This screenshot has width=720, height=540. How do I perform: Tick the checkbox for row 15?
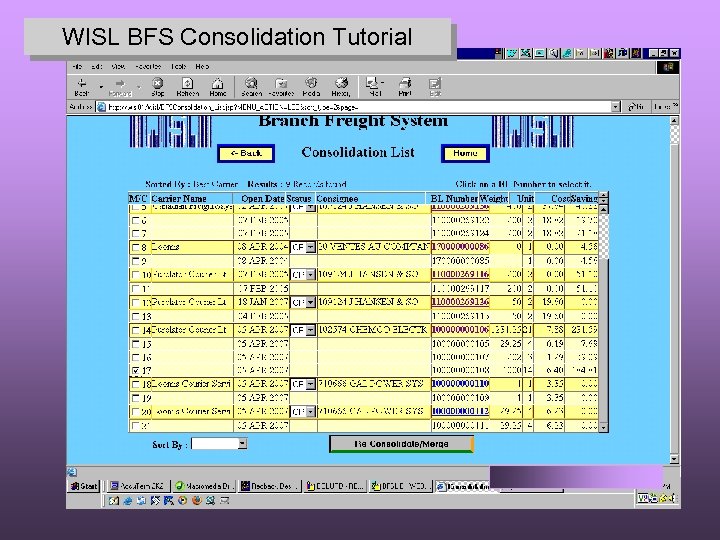point(135,344)
